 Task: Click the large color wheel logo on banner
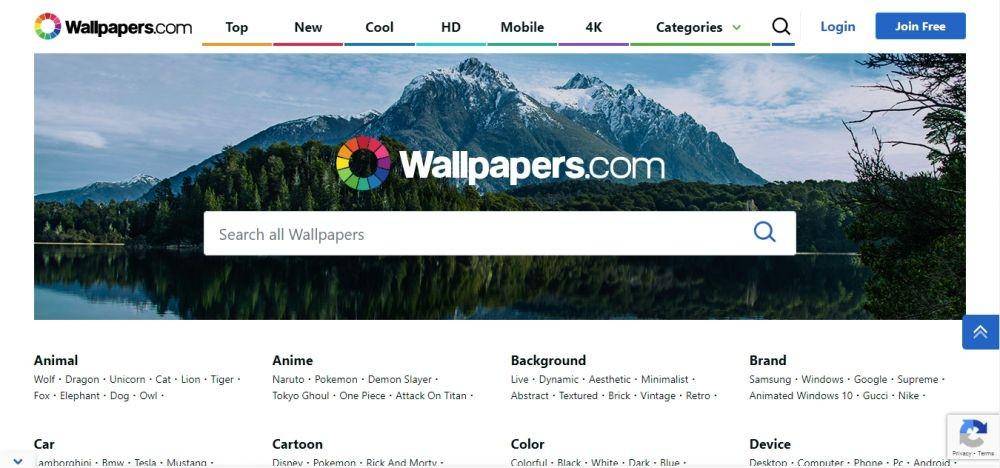(x=363, y=163)
